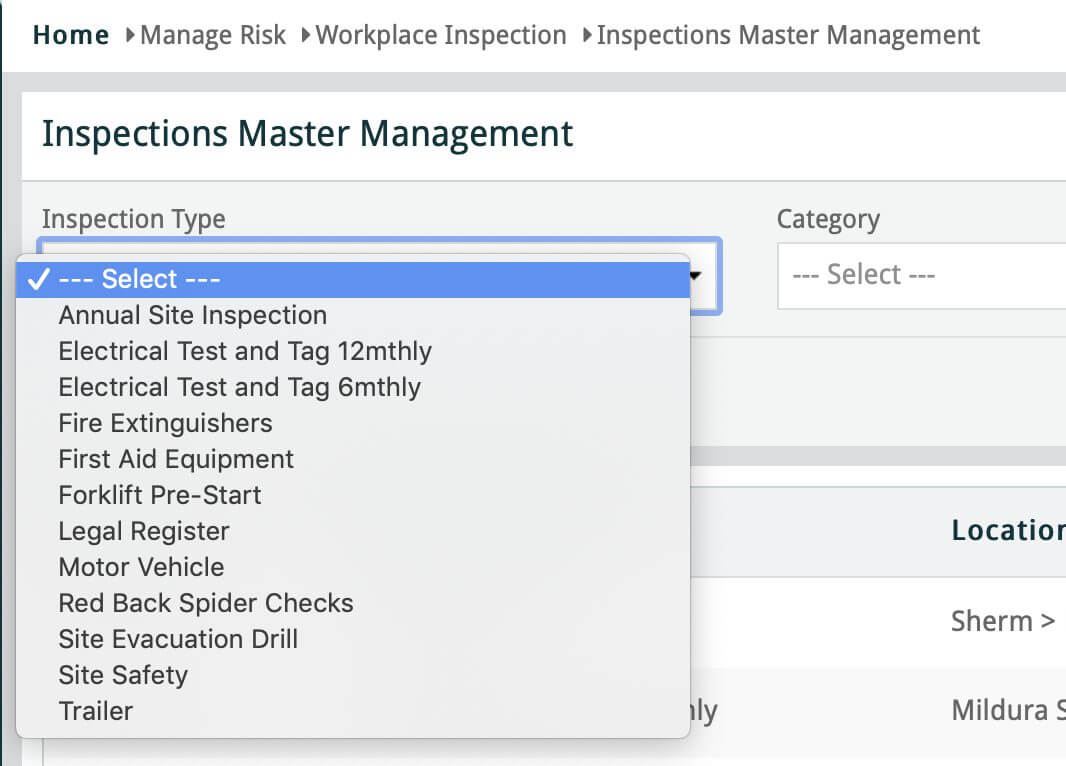
Task: Choose 'Motor Vehicle' inspection type
Action: (141, 567)
